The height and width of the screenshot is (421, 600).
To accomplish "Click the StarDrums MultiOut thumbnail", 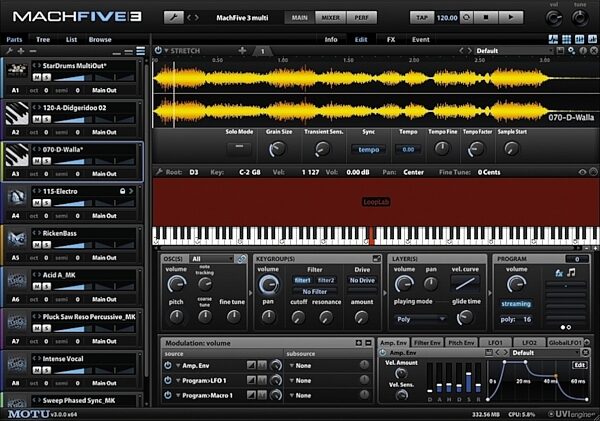I will click(x=16, y=71).
